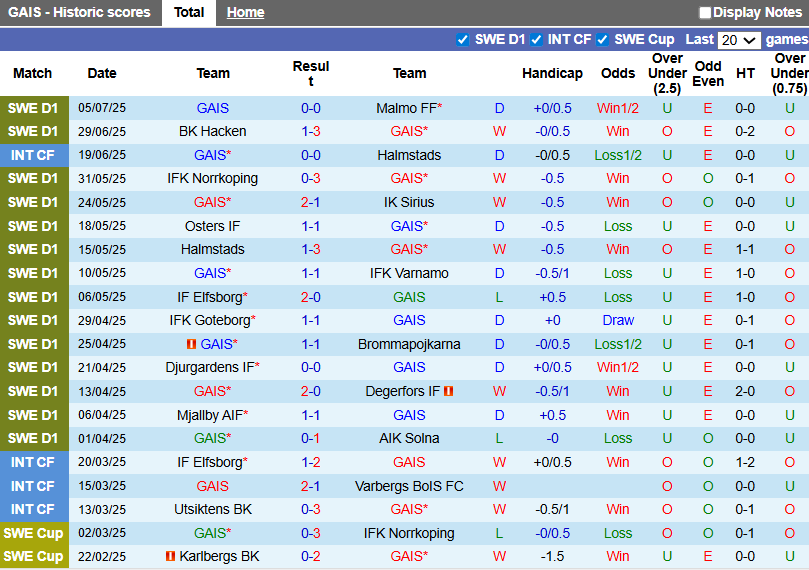The image size is (809, 570).
Task: Click the Over Under (2.5) column header
Action: click(x=667, y=73)
